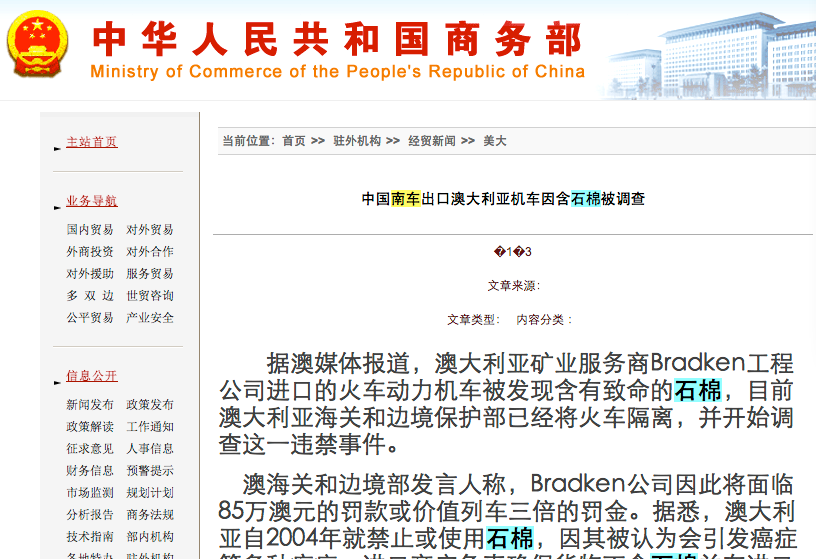Open 部内机构 in sidebar
The image size is (816, 559).
coord(150,536)
